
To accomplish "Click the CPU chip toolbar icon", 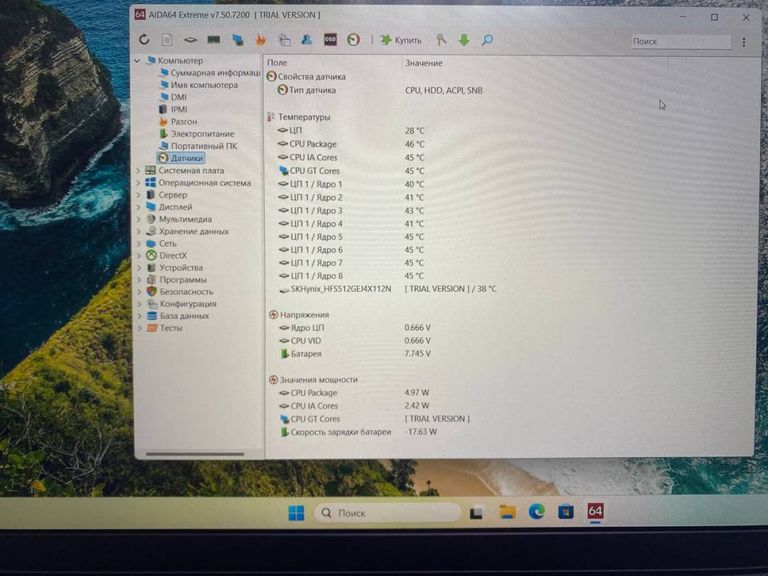I will (190, 40).
